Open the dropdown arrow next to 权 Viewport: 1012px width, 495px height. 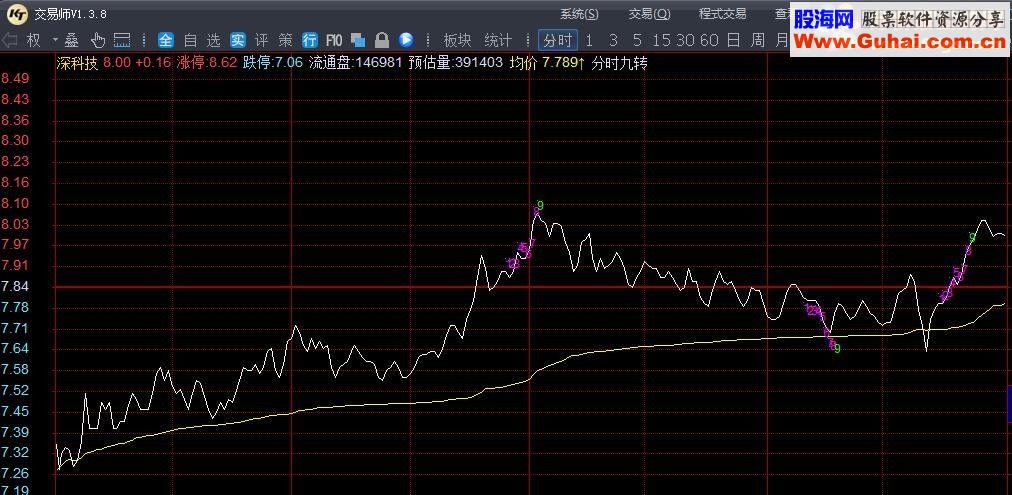[x=55, y=41]
